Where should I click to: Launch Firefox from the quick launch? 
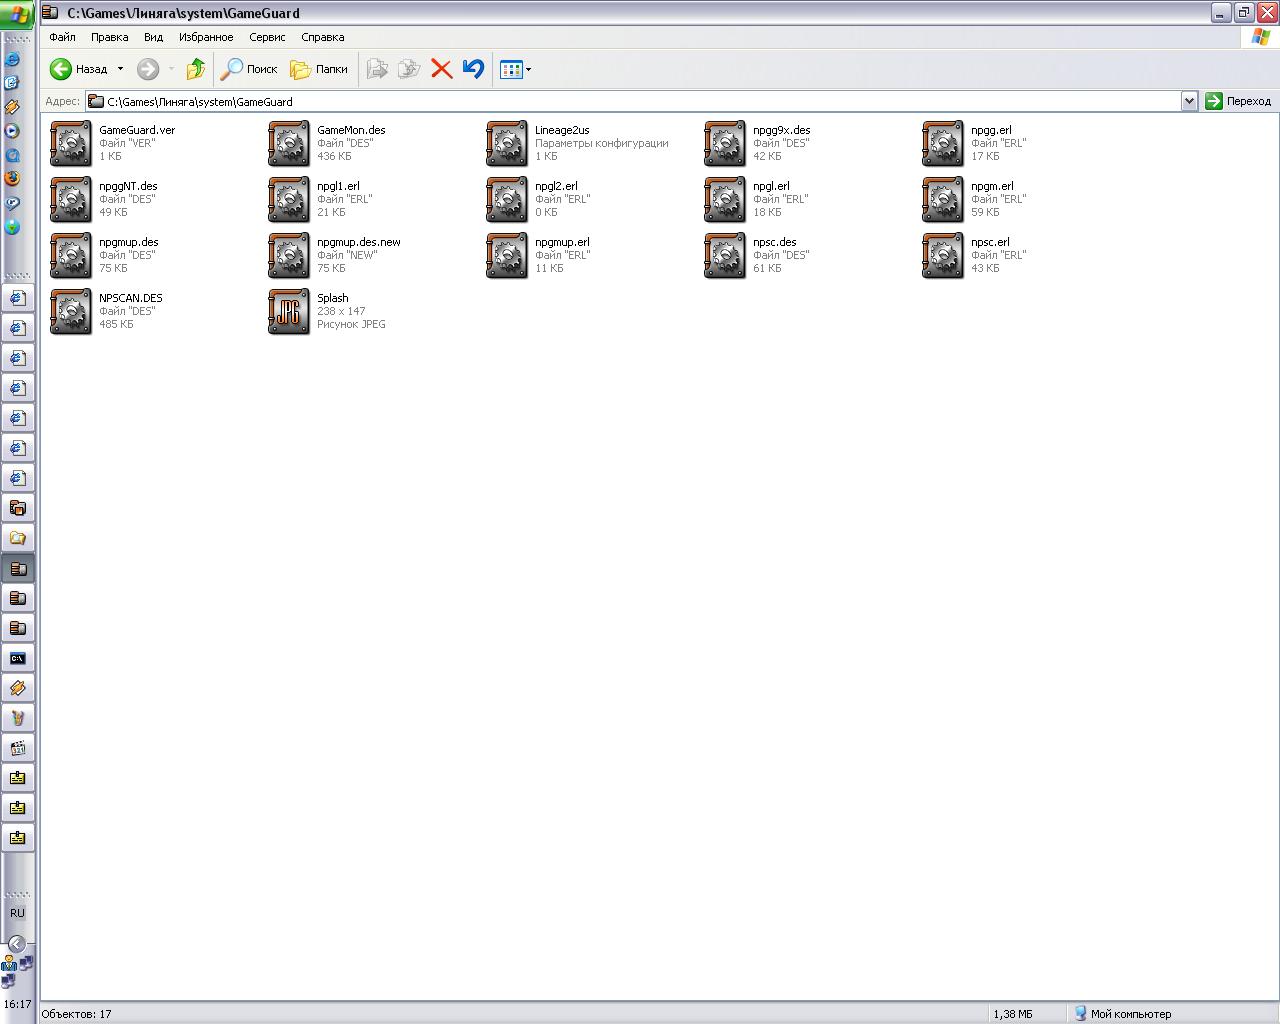(x=13, y=178)
